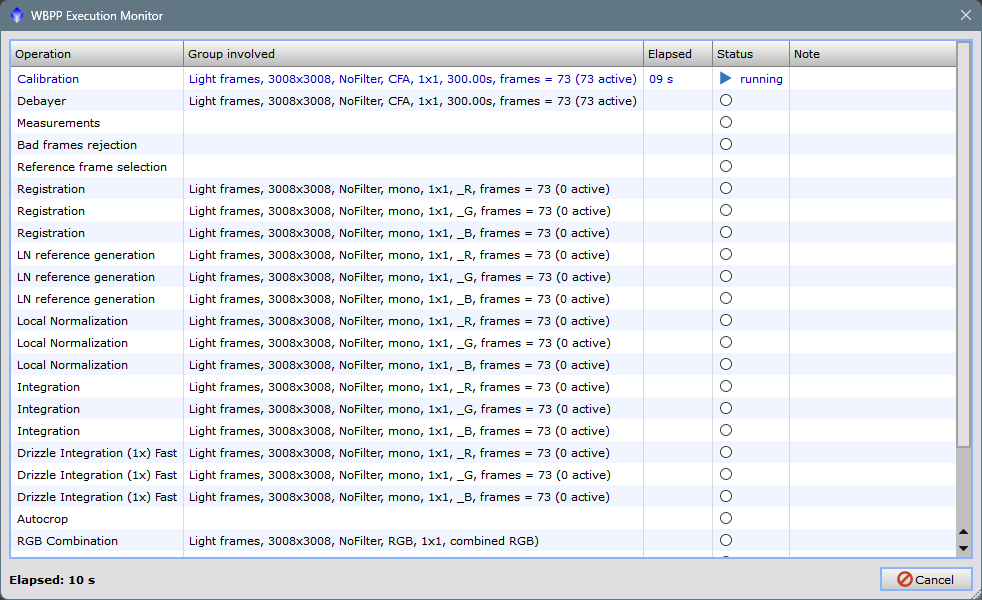Click the Debayer row status circle
The height and width of the screenshot is (600, 982).
pos(726,100)
